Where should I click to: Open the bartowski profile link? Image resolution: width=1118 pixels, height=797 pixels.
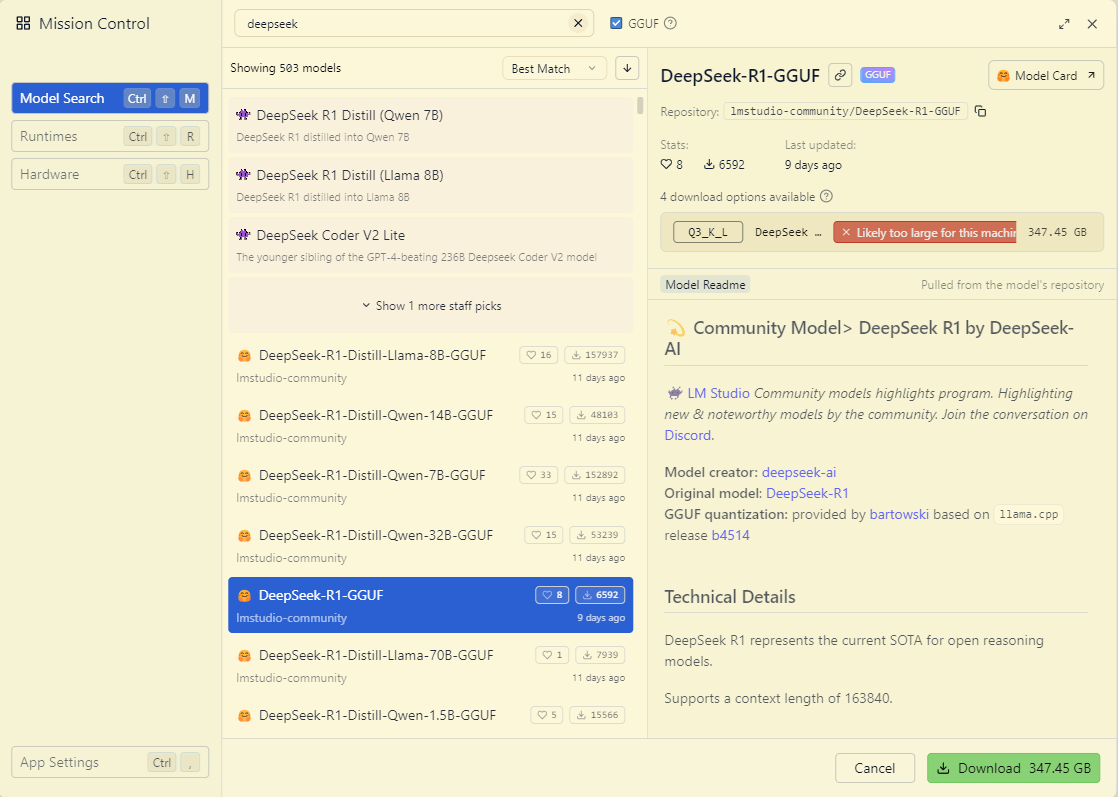coord(897,514)
